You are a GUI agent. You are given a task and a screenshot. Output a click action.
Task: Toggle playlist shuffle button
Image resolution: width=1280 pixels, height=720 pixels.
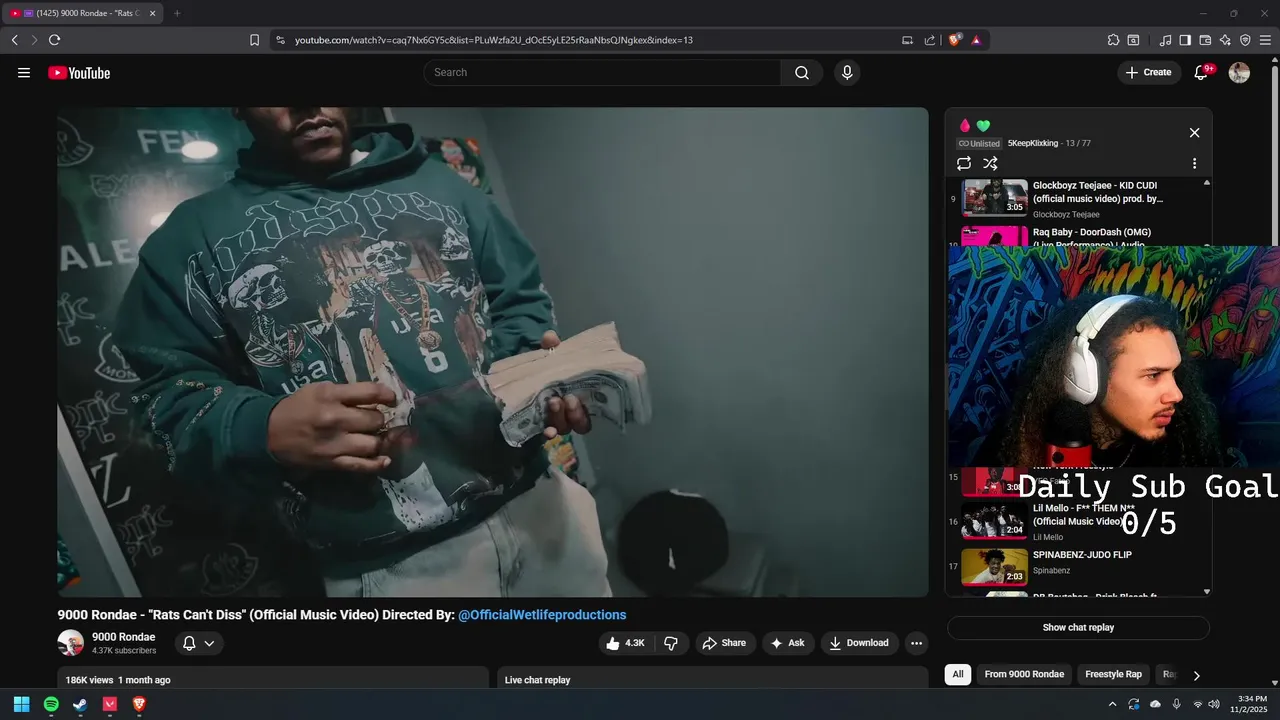990,163
